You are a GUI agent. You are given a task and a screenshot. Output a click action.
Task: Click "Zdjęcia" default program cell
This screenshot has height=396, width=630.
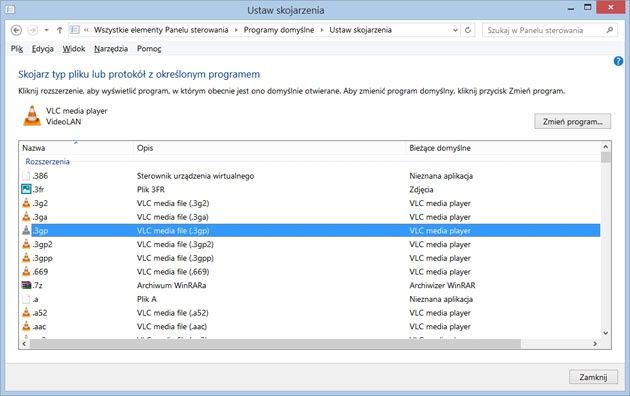pos(421,190)
